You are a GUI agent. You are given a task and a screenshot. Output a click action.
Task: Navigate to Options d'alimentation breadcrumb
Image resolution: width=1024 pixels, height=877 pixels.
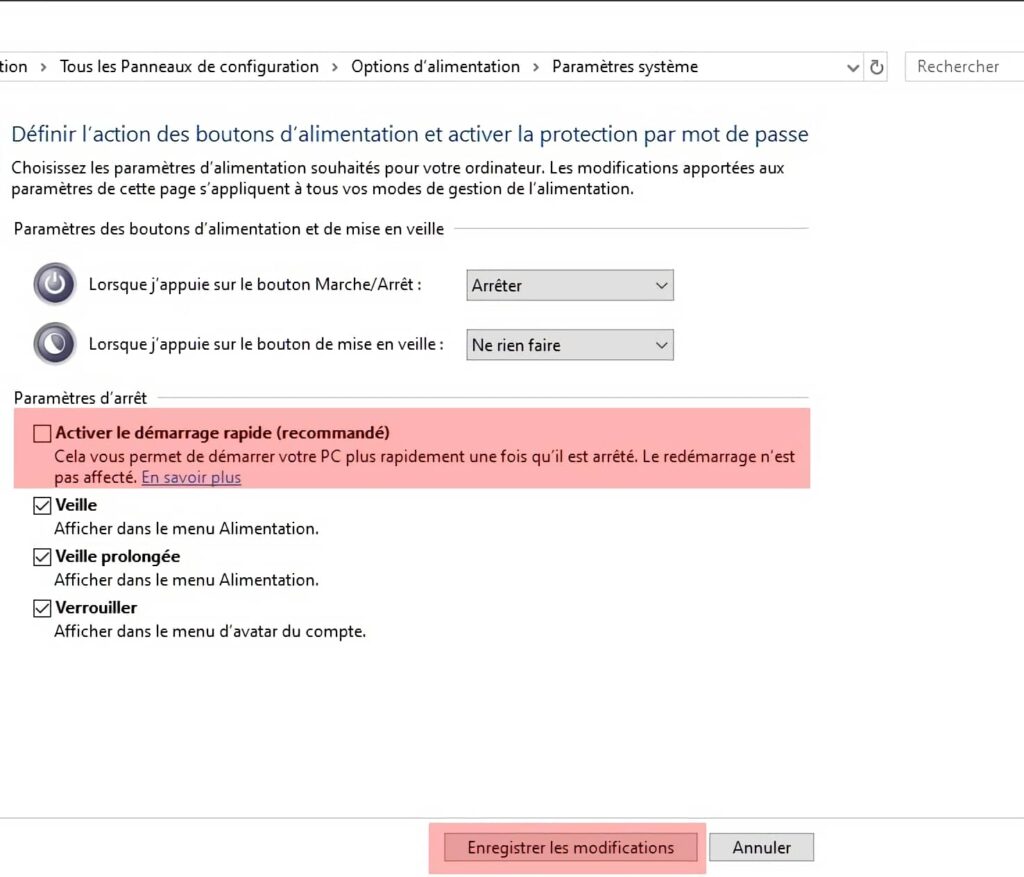pyautogui.click(x=435, y=67)
